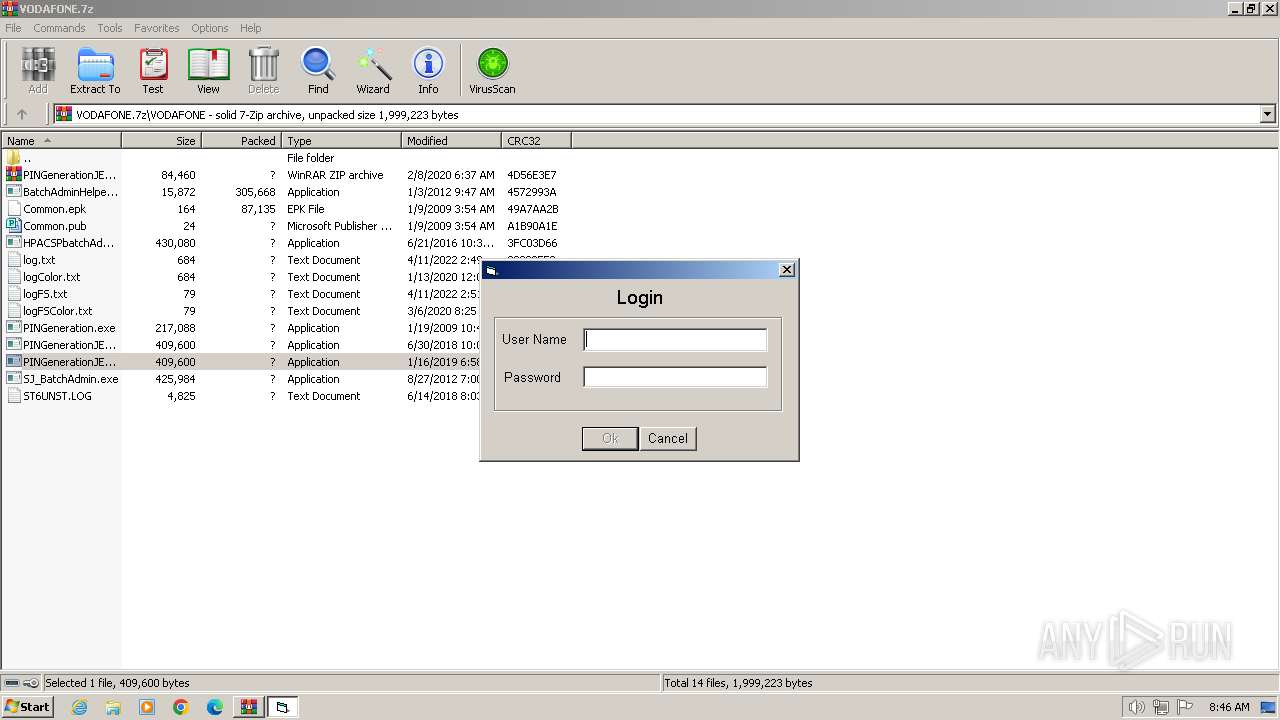Open the View file tool
The image size is (1280, 720).
click(x=208, y=71)
